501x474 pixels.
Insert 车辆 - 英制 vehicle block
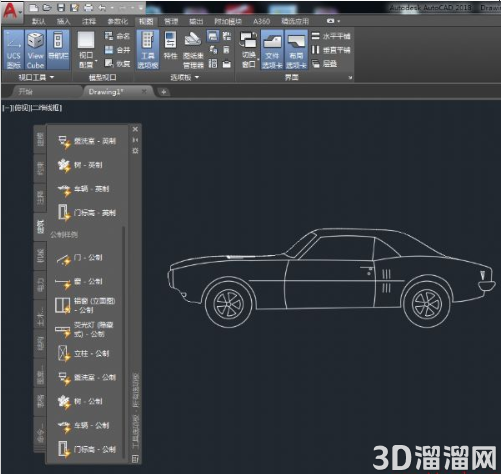(83, 189)
